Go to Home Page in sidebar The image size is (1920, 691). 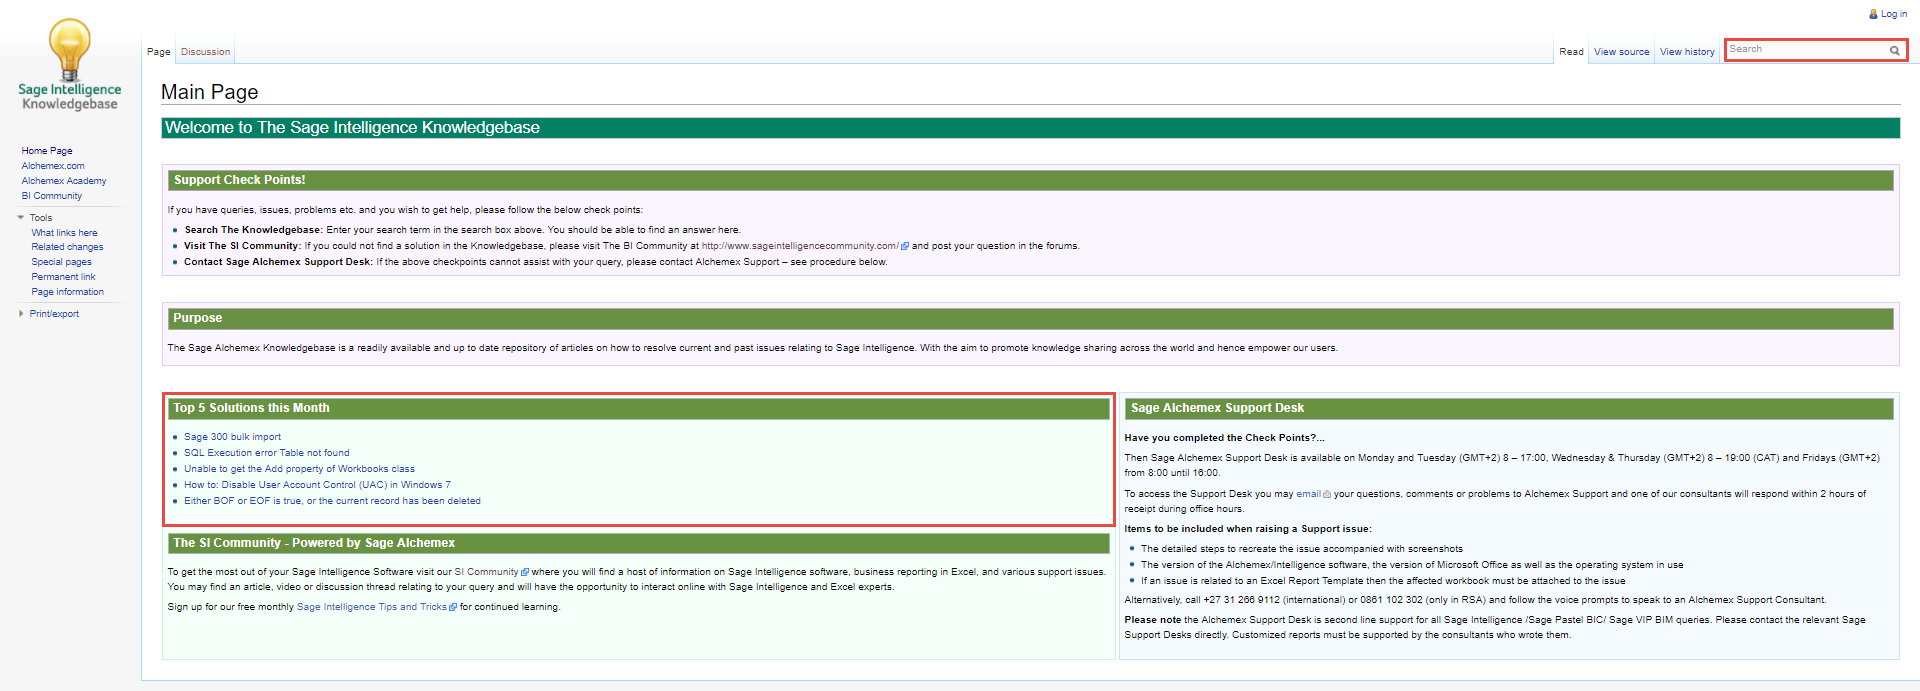pyautogui.click(x=47, y=151)
